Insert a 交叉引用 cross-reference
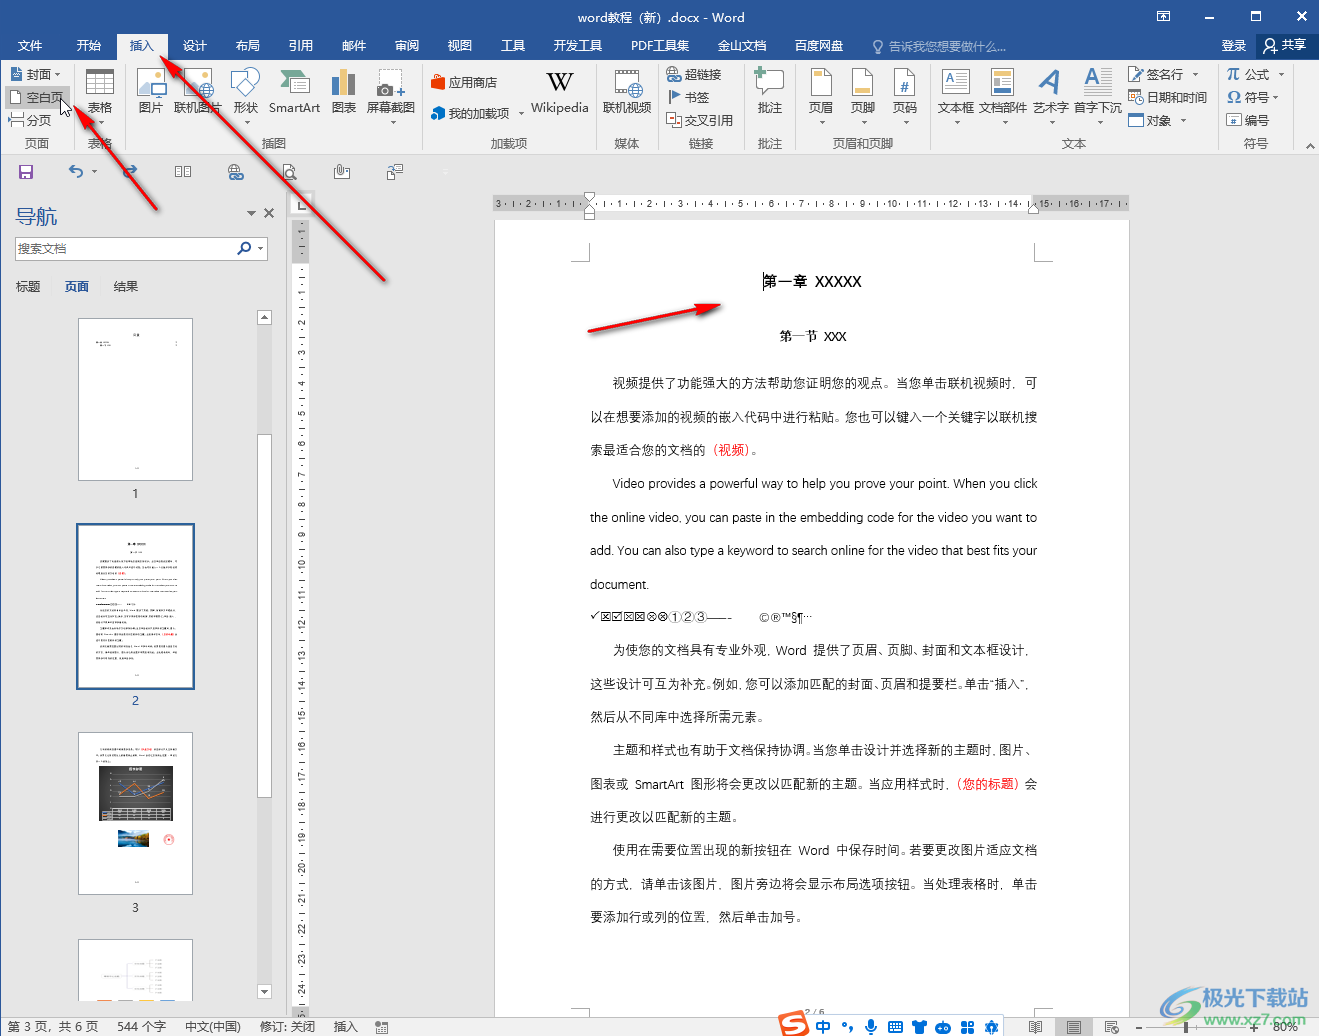This screenshot has height=1036, width=1319. [700, 120]
